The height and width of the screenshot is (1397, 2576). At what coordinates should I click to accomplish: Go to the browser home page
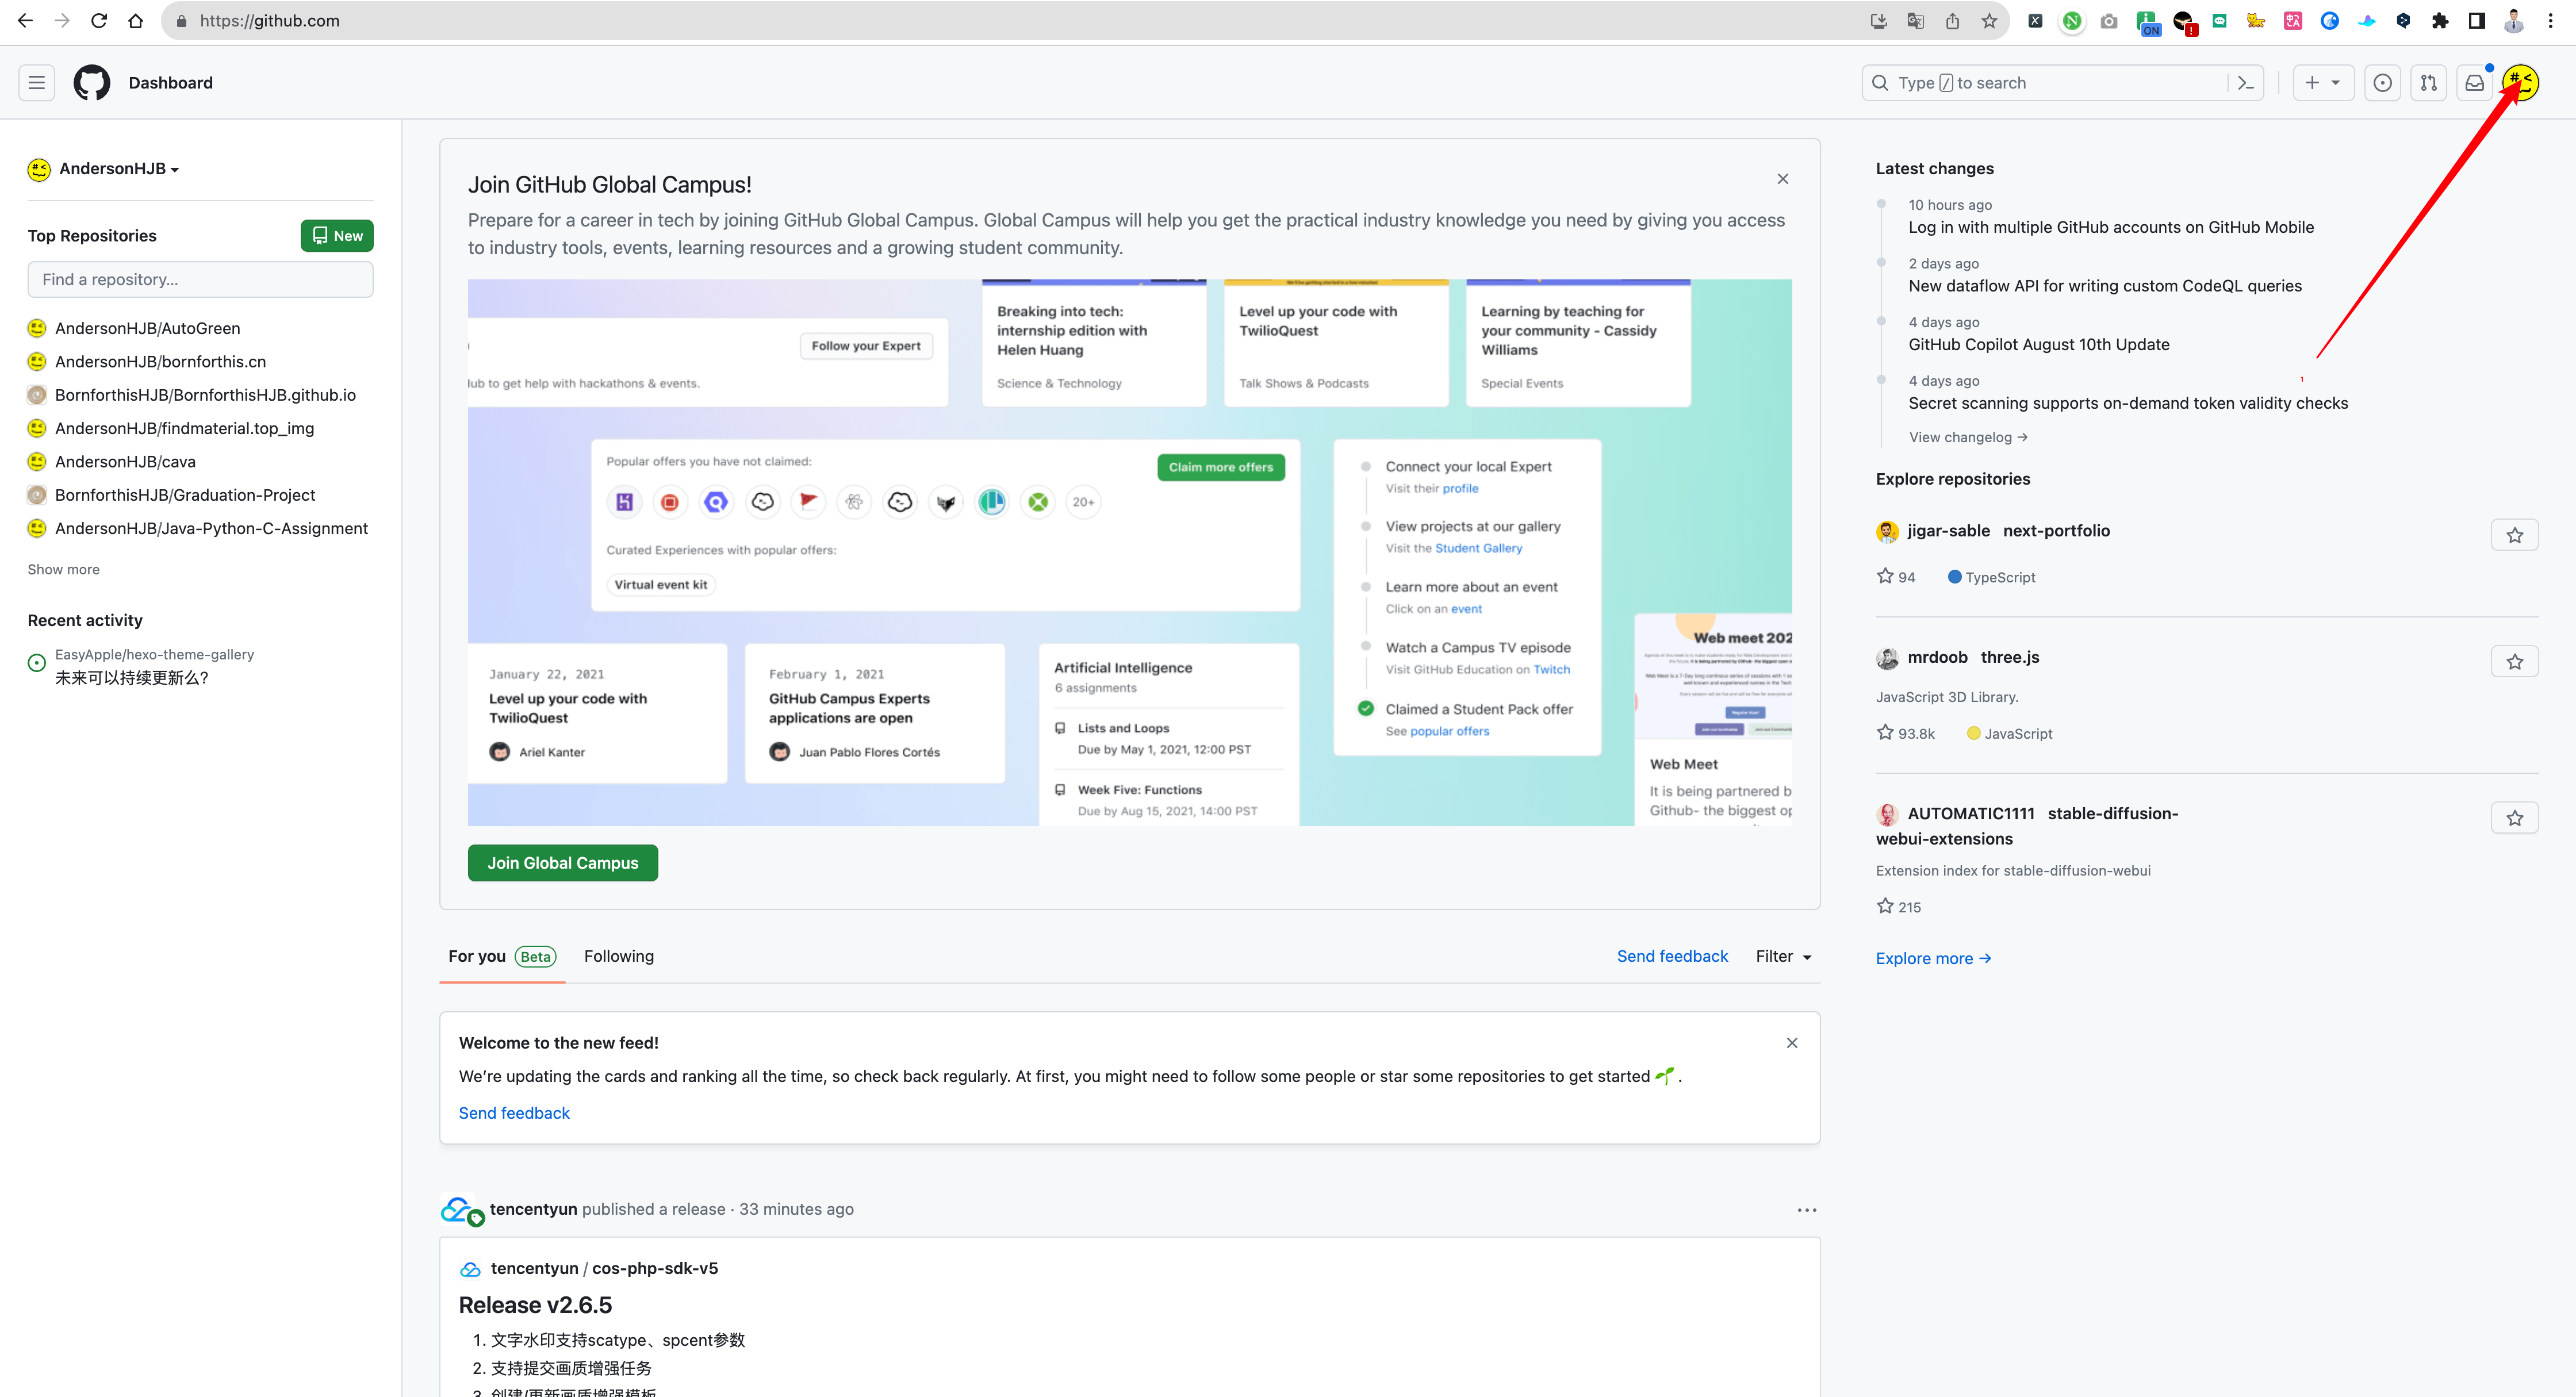point(136,21)
